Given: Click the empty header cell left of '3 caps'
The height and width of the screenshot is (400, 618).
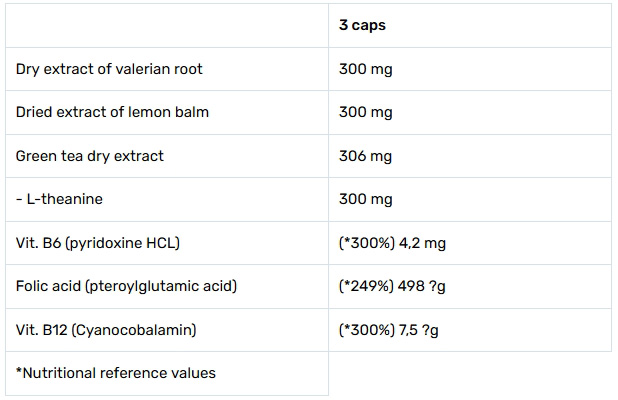Looking at the screenshot, I should 167,25.
